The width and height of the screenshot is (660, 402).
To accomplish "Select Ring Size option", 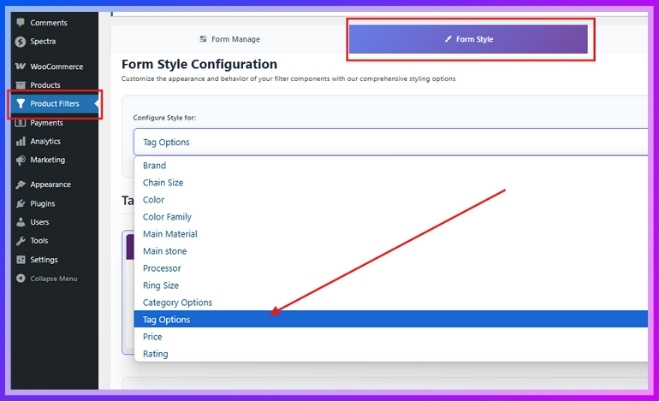I will tap(391, 285).
